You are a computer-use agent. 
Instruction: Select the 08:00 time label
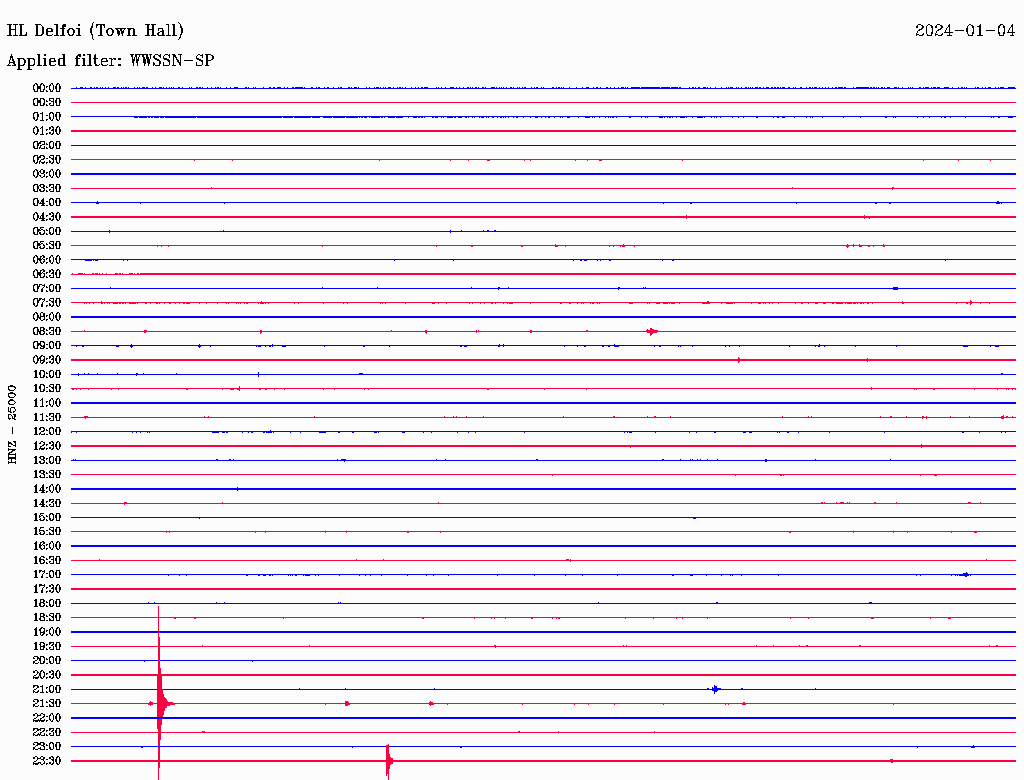[x=47, y=317]
